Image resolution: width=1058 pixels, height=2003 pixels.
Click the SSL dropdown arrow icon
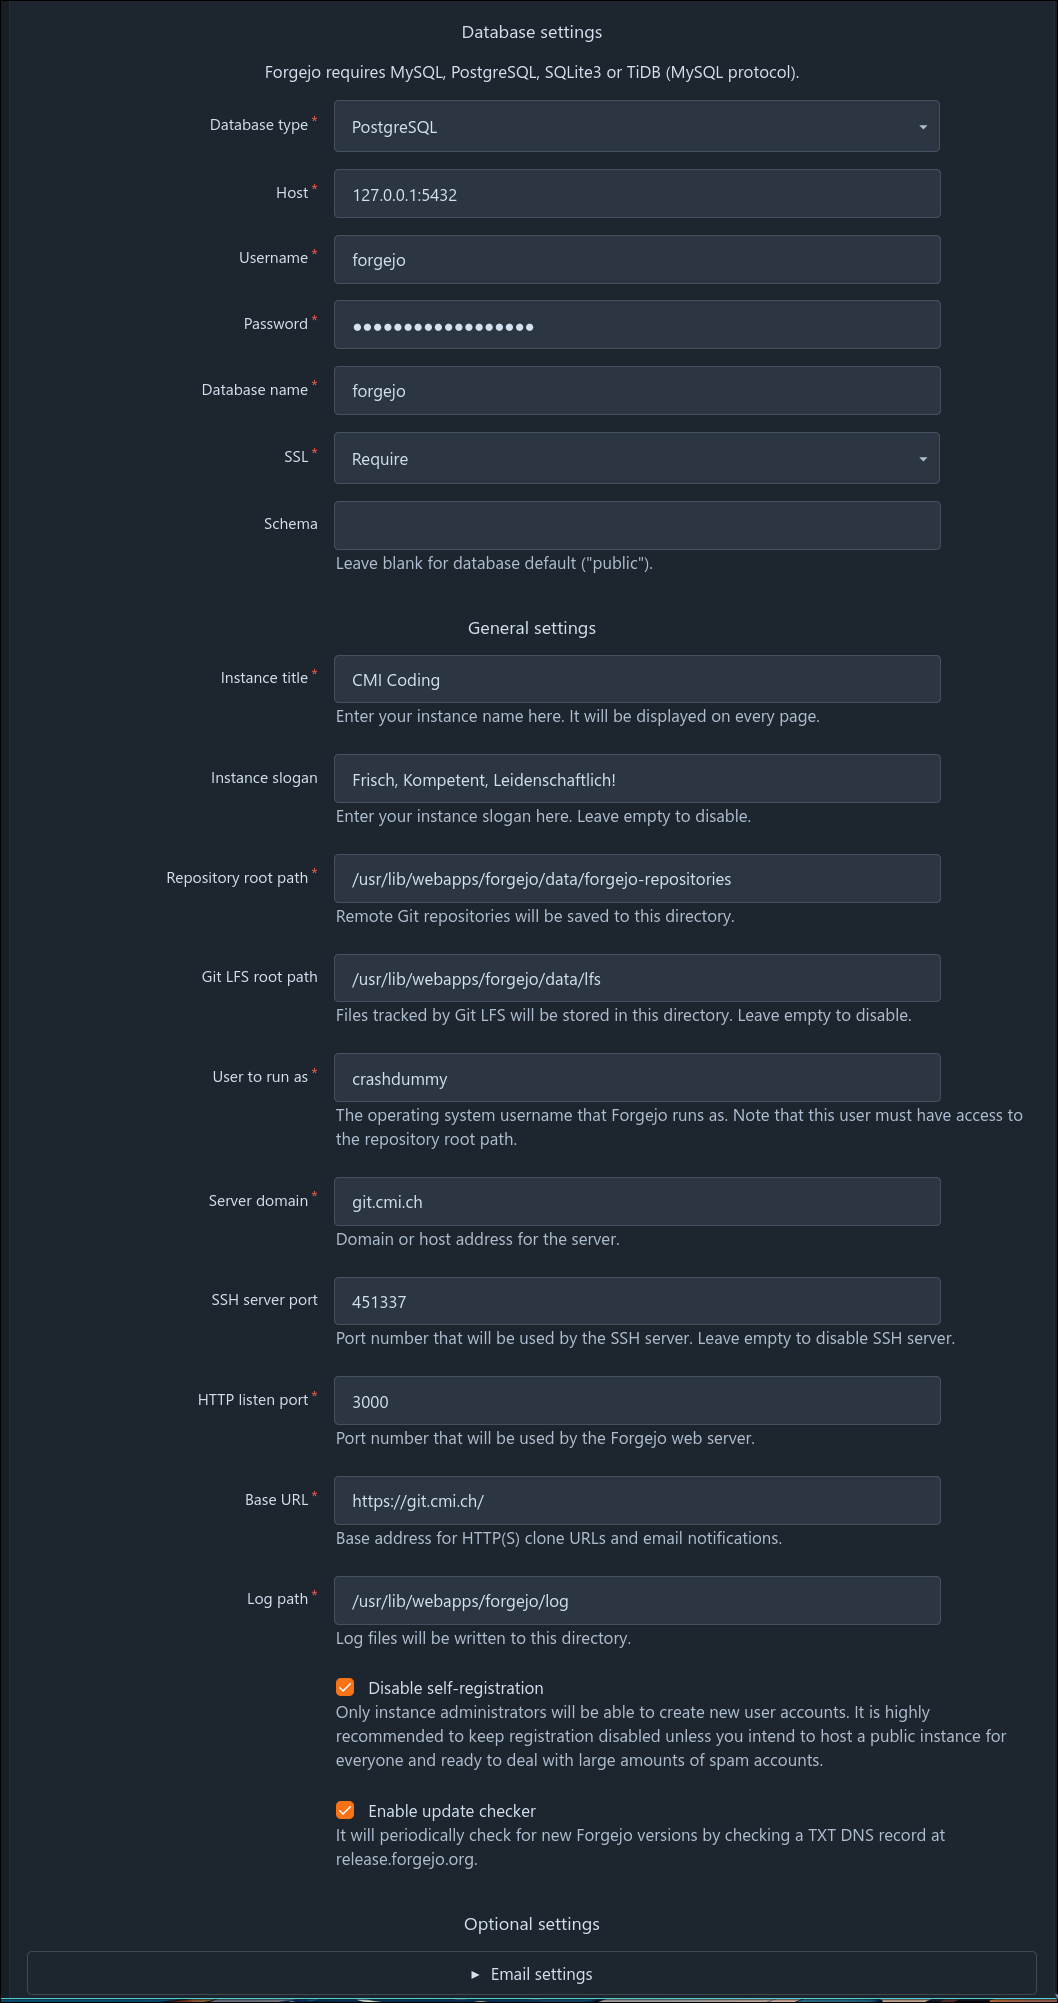922,459
